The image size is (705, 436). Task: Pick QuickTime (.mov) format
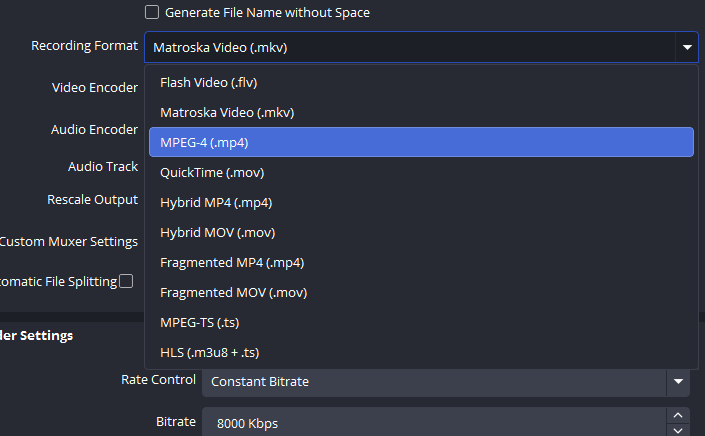(x=421, y=172)
